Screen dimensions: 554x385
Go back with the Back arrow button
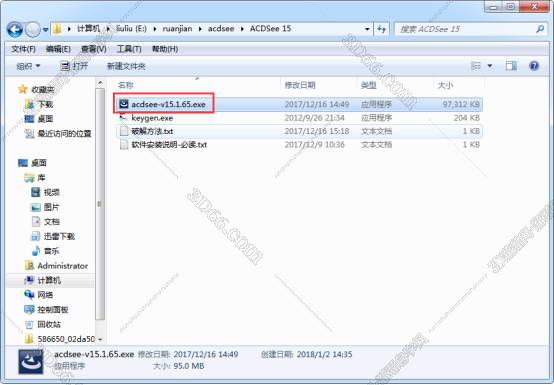[x=15, y=29]
